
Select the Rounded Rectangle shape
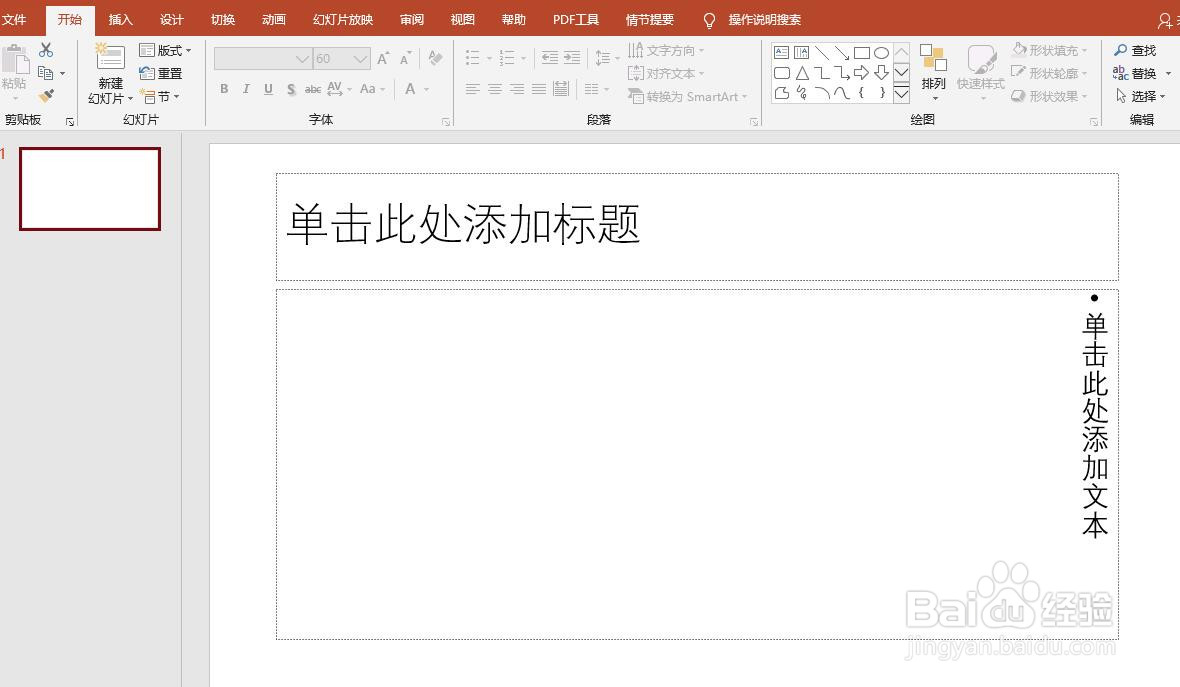[x=782, y=73]
